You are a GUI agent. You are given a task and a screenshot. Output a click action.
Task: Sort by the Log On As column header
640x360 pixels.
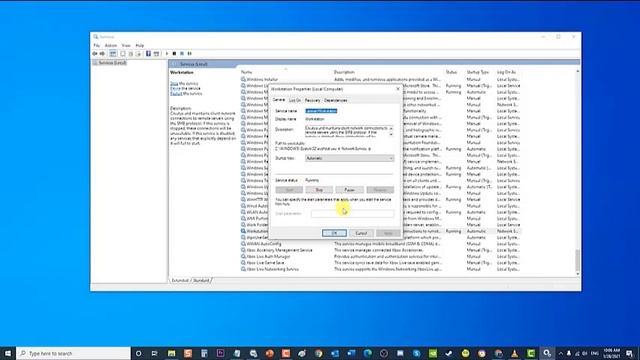508,72
